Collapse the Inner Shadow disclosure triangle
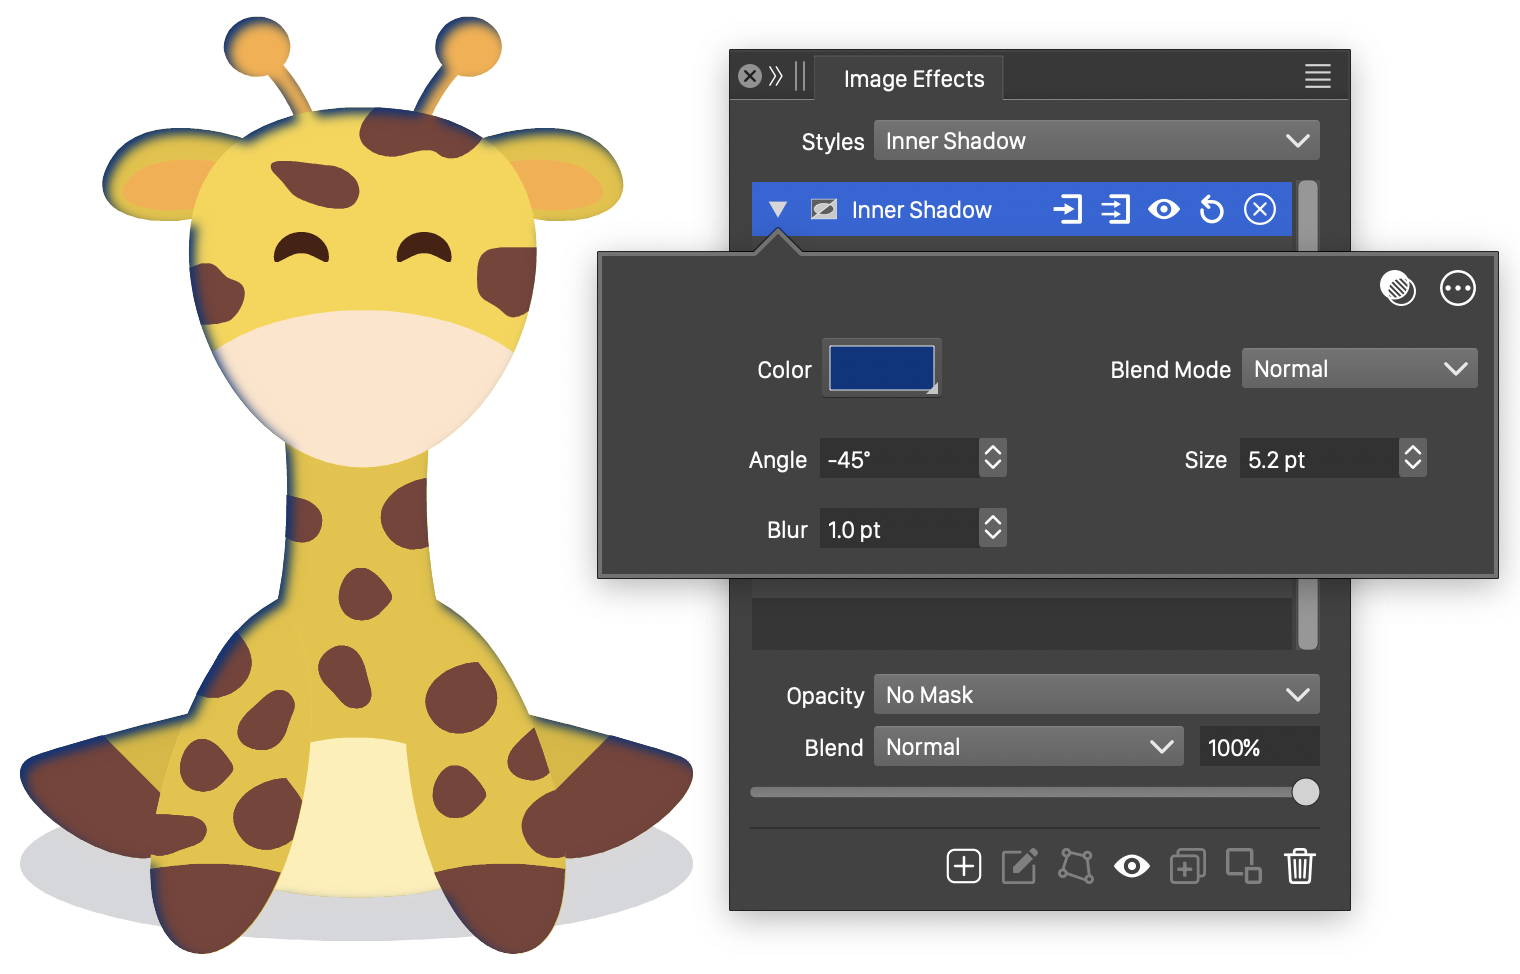The height and width of the screenshot is (974, 1520). tap(778, 210)
